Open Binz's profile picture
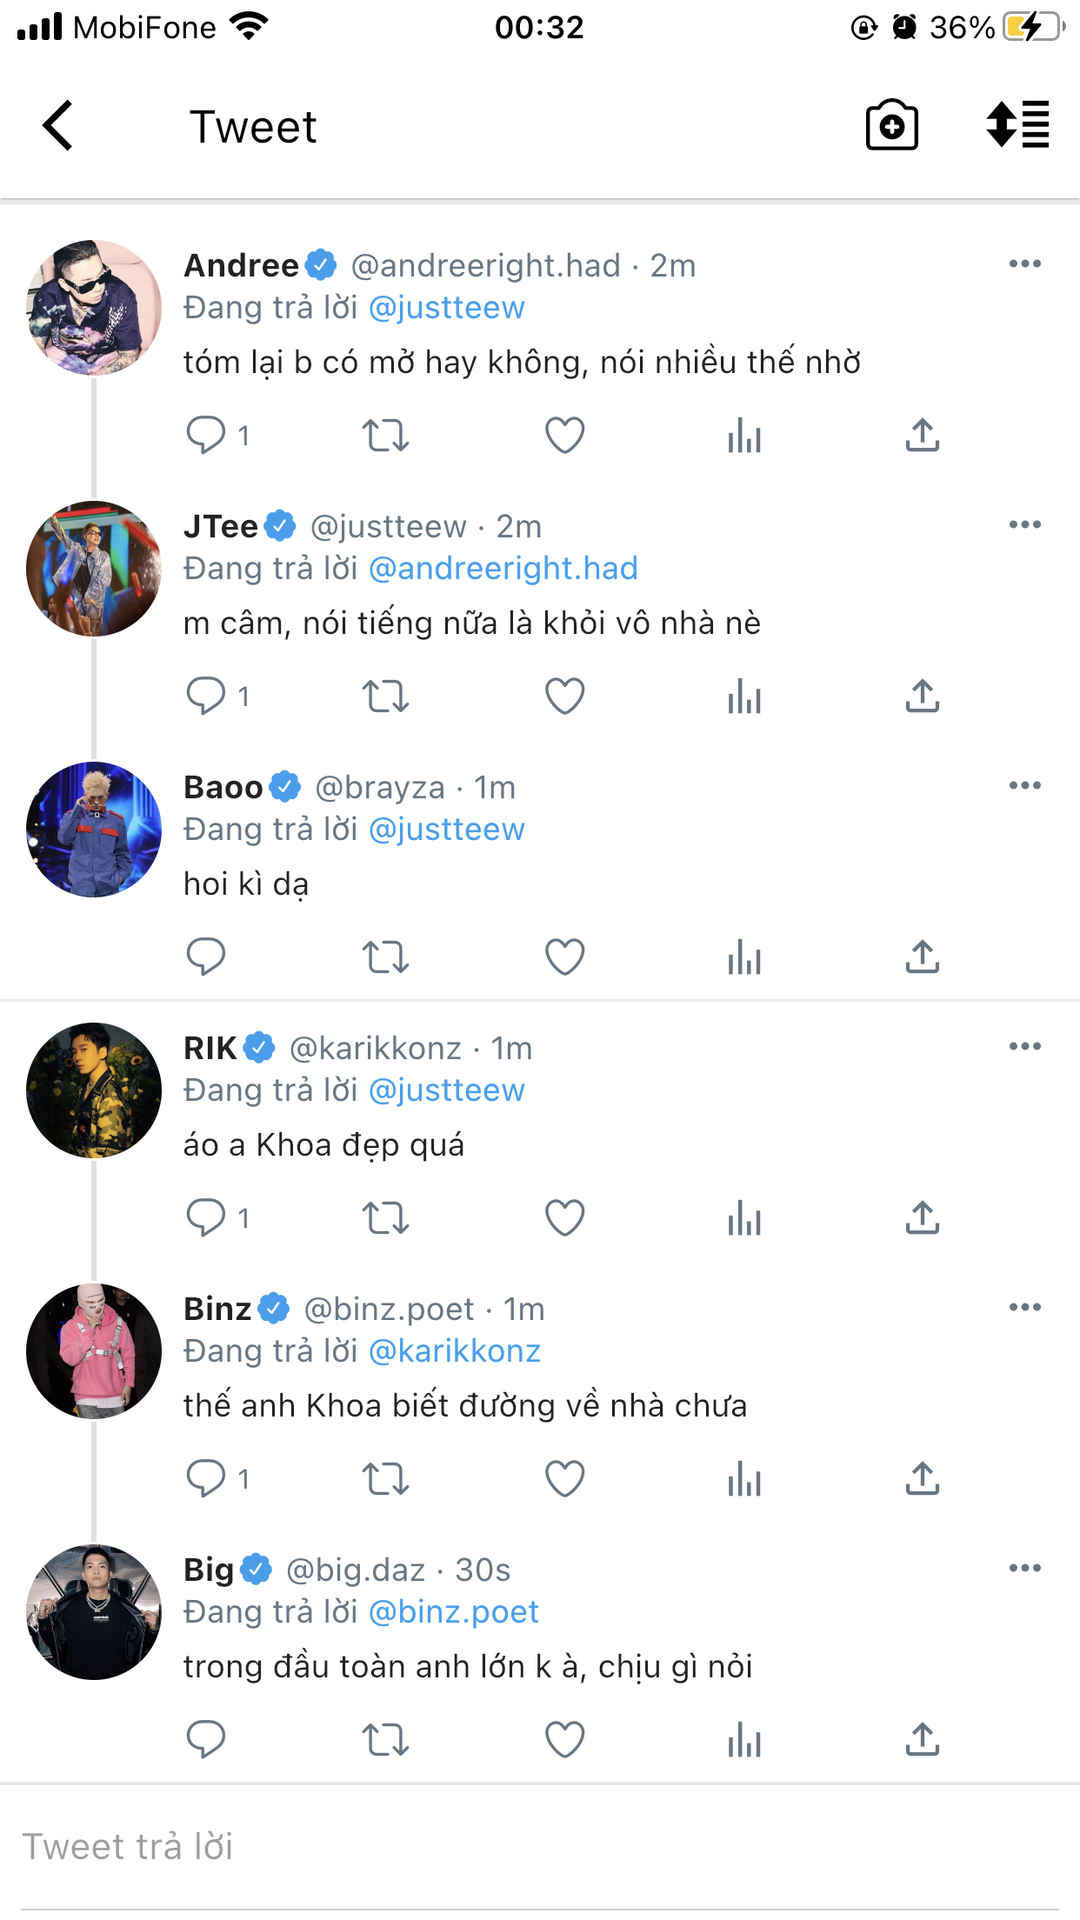Viewport: 1080px width, 1920px height. pos(94,1351)
